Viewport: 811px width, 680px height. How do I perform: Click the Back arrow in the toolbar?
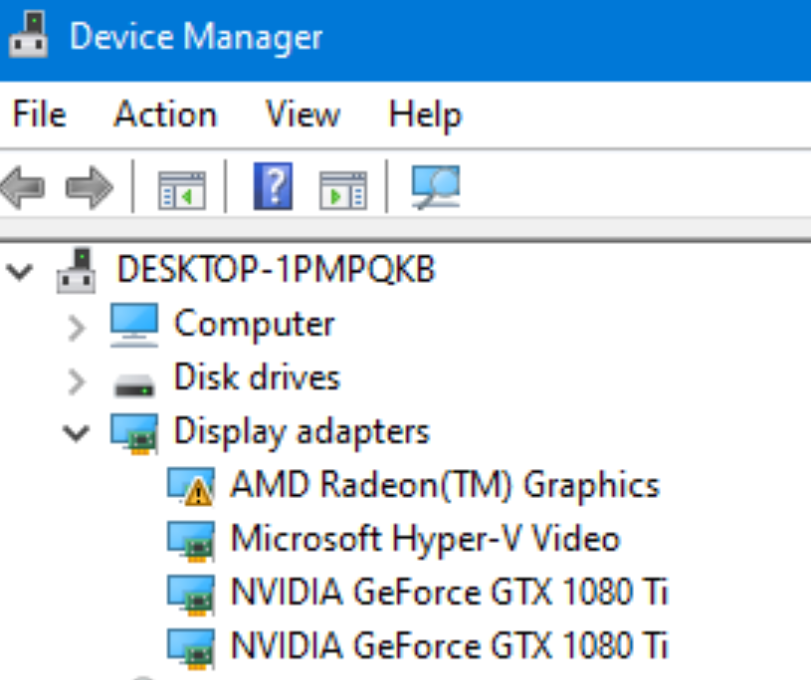pos(22,187)
